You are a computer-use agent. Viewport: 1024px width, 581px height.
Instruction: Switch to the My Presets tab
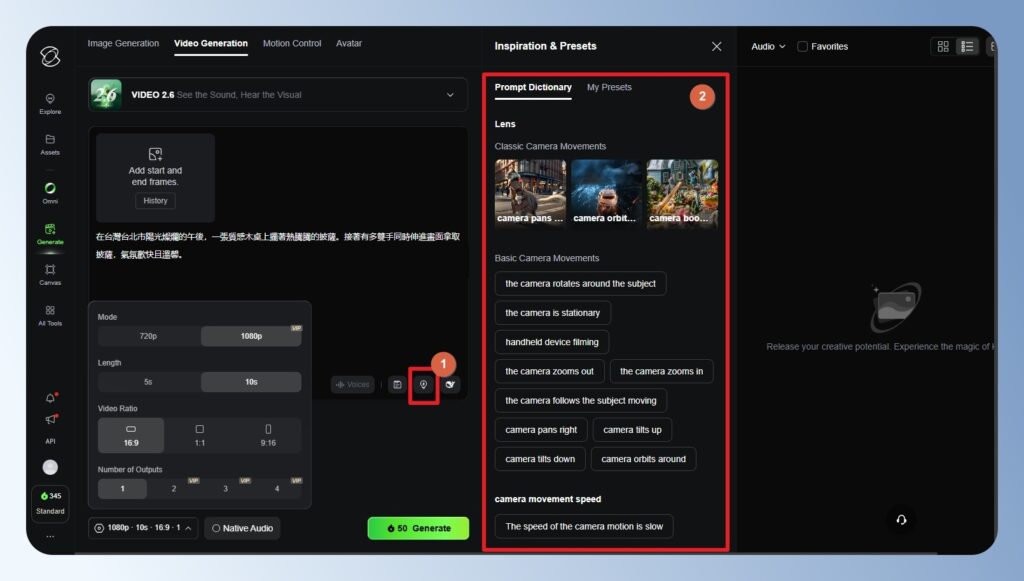(611, 87)
